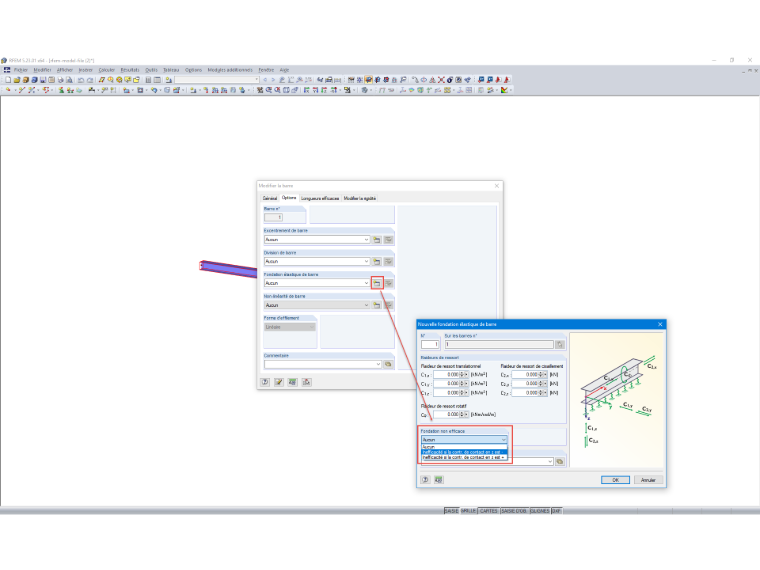Screen dimensions: 760x570
Task: Create new elastic bar foundation icon
Action: 377,283
